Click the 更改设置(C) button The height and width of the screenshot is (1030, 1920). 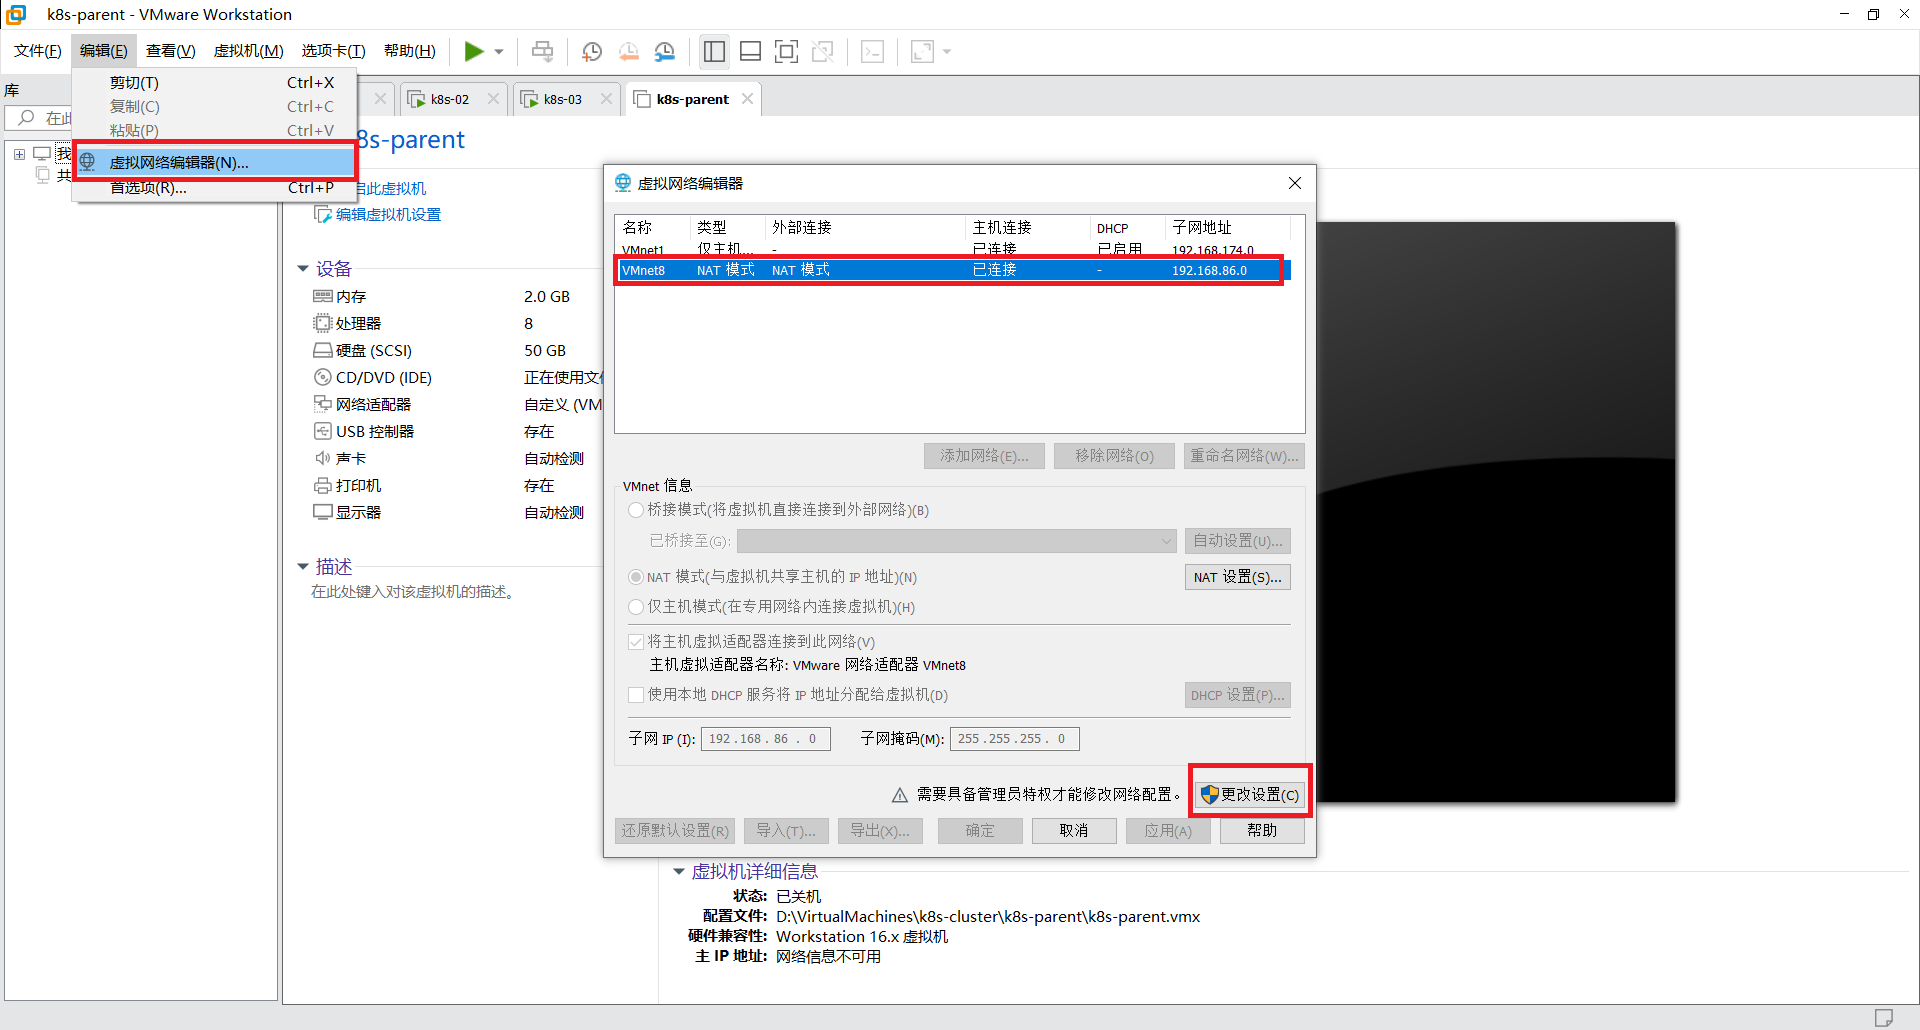pyautogui.click(x=1251, y=794)
